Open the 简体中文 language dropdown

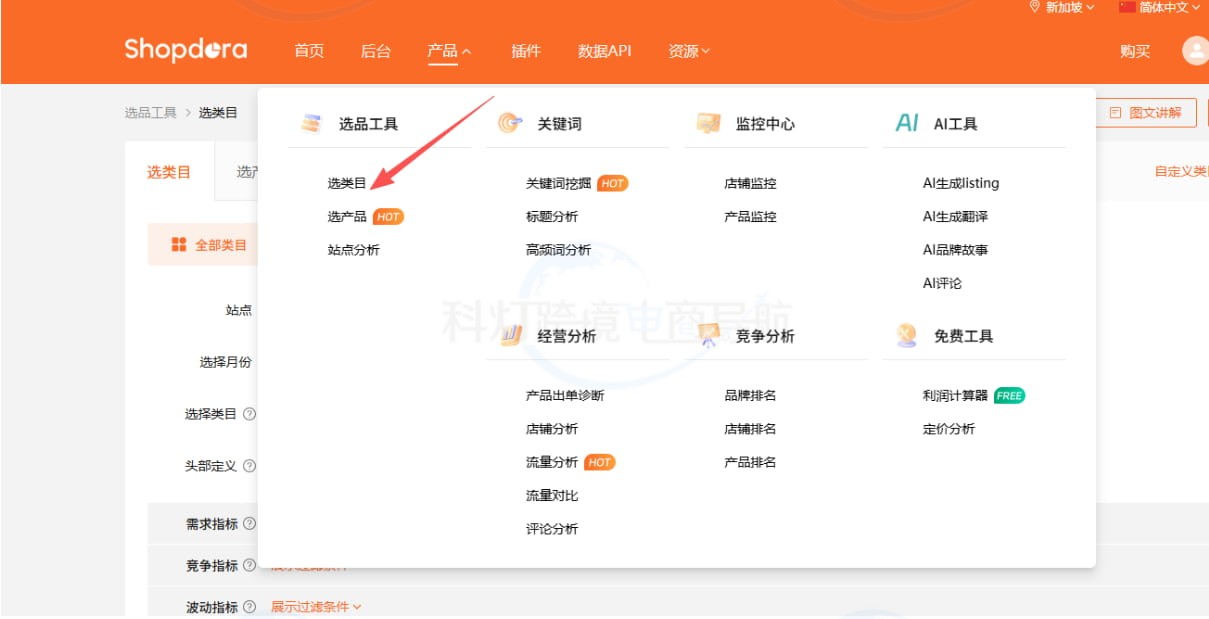tap(1158, 7)
